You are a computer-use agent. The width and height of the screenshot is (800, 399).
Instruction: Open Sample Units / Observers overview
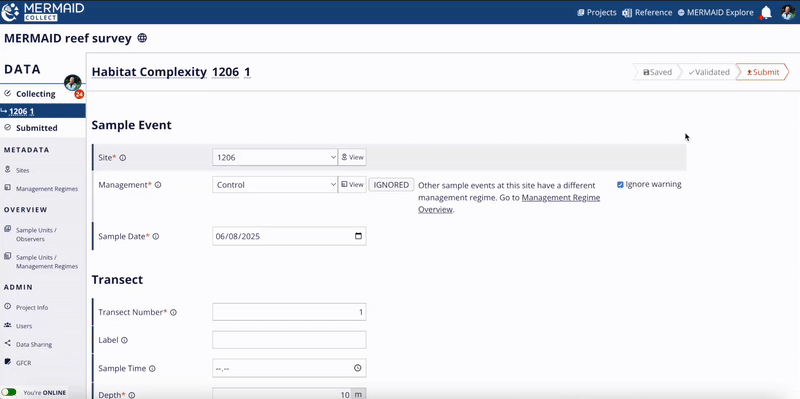coord(36,234)
